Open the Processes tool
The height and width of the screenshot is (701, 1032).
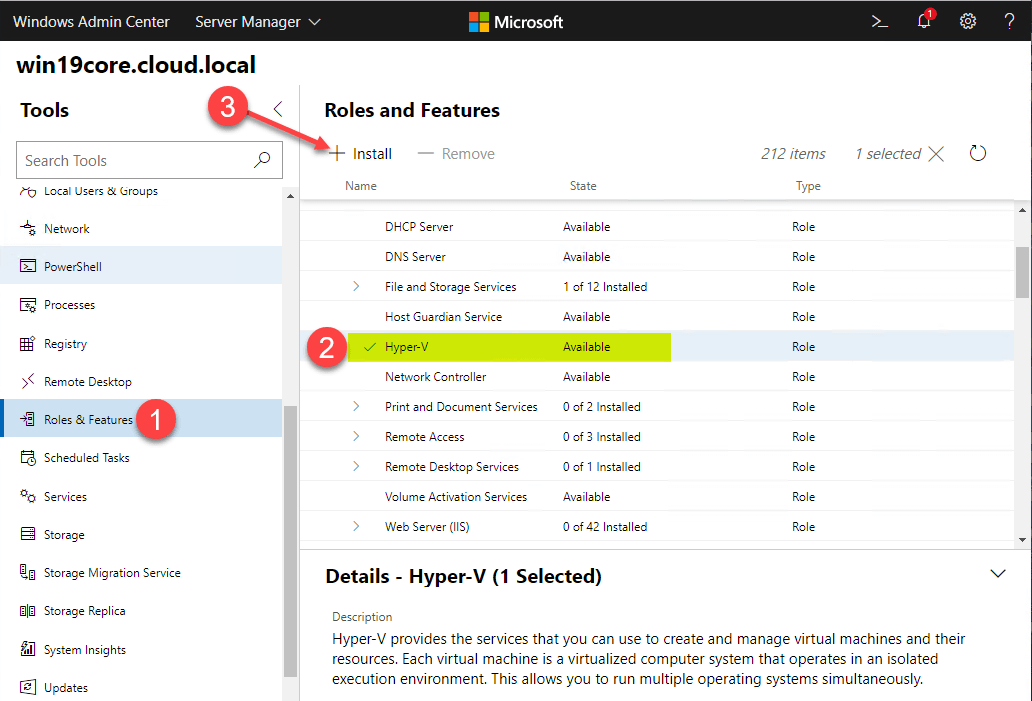coord(142,305)
